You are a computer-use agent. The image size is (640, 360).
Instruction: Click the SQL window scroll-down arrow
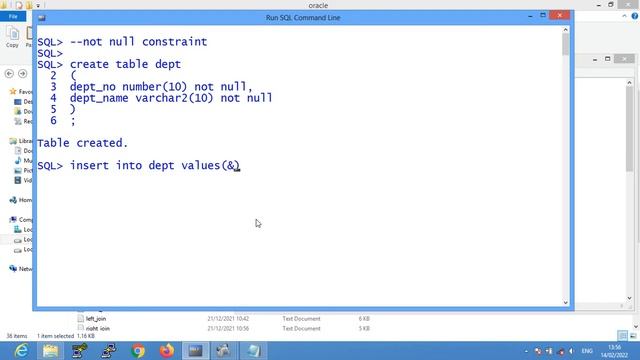click(x=565, y=302)
